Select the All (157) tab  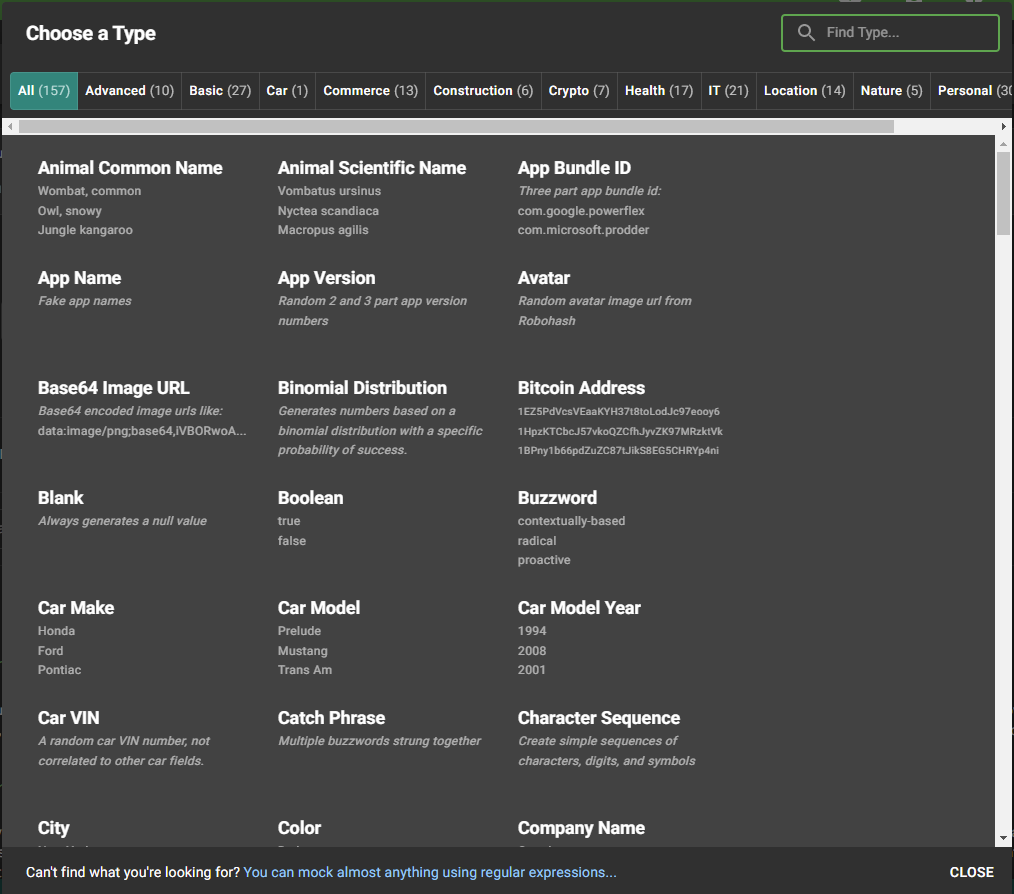(x=44, y=91)
